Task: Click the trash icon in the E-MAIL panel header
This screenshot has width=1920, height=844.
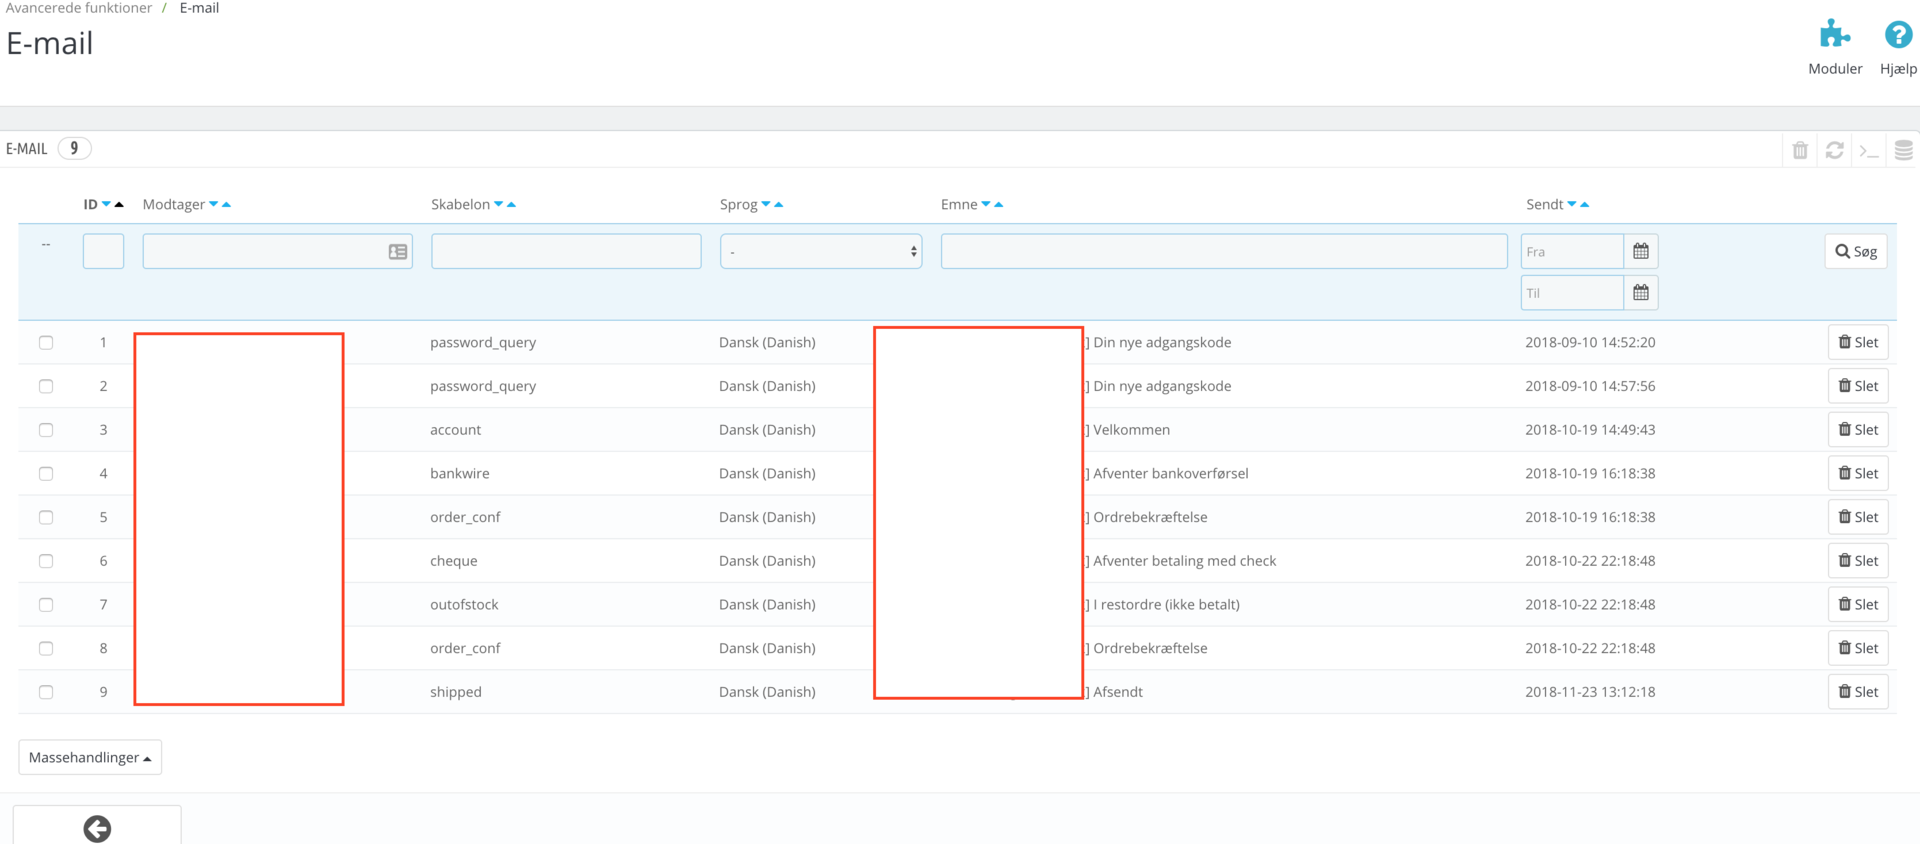Action: pyautogui.click(x=1800, y=150)
